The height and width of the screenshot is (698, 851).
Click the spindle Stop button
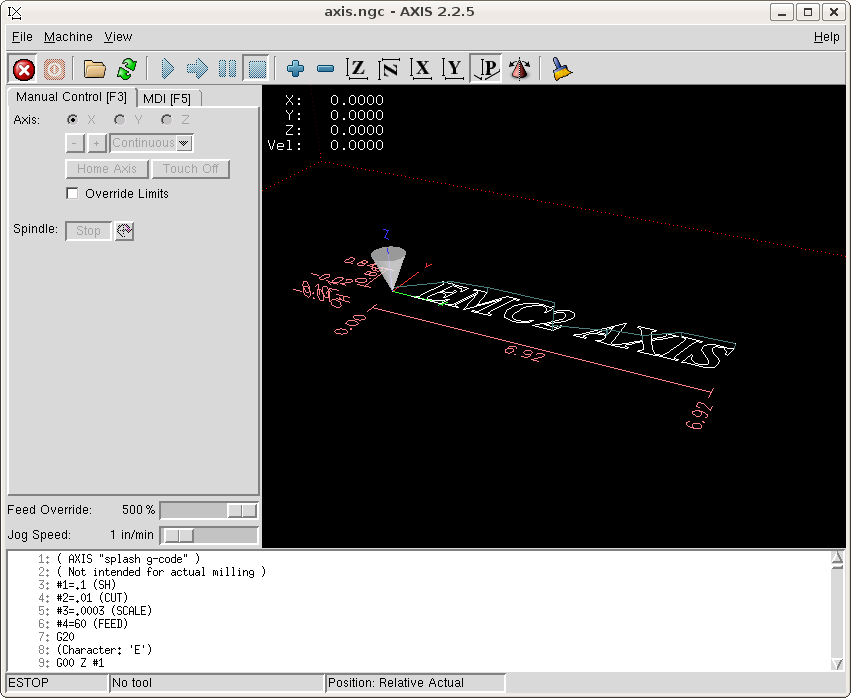coord(88,231)
